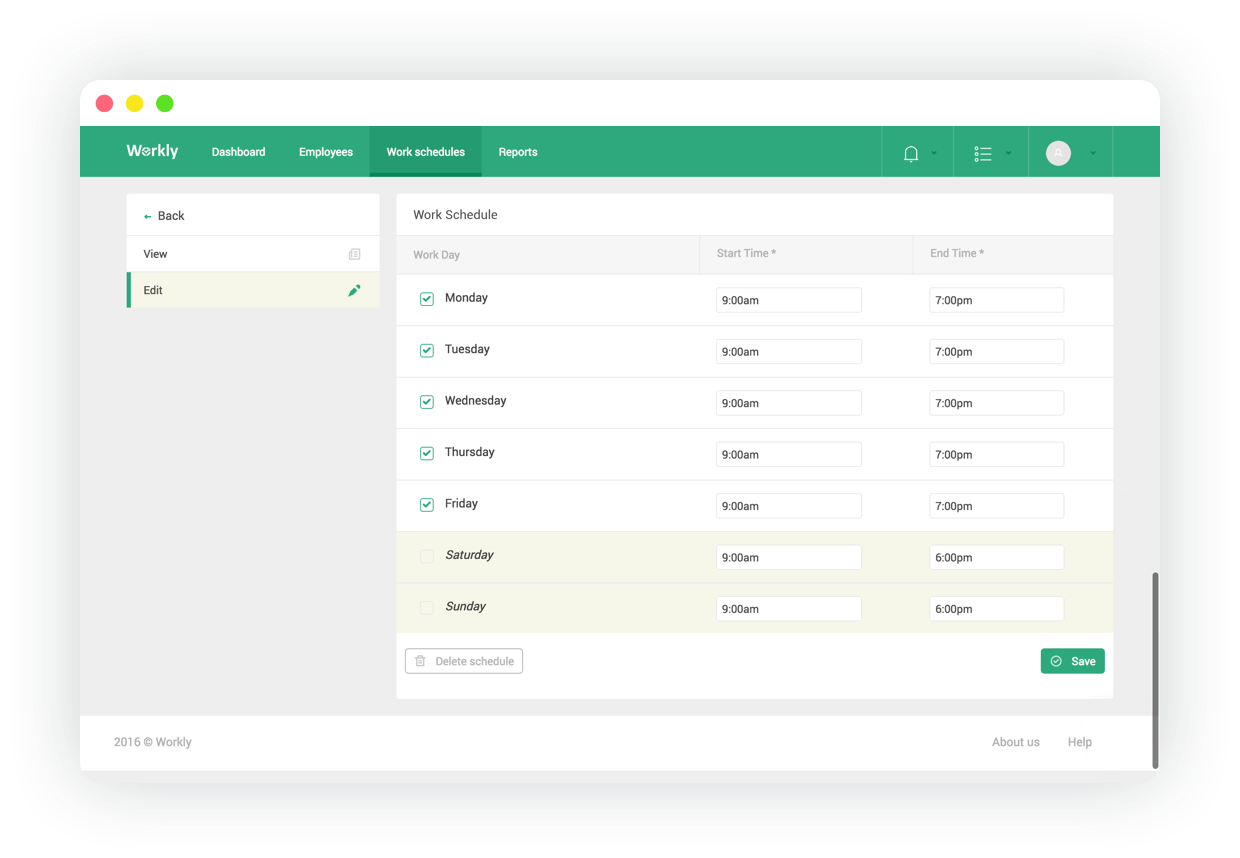This screenshot has width=1240, height=858.
Task: Click the Delete schedule button
Action: click(x=464, y=661)
